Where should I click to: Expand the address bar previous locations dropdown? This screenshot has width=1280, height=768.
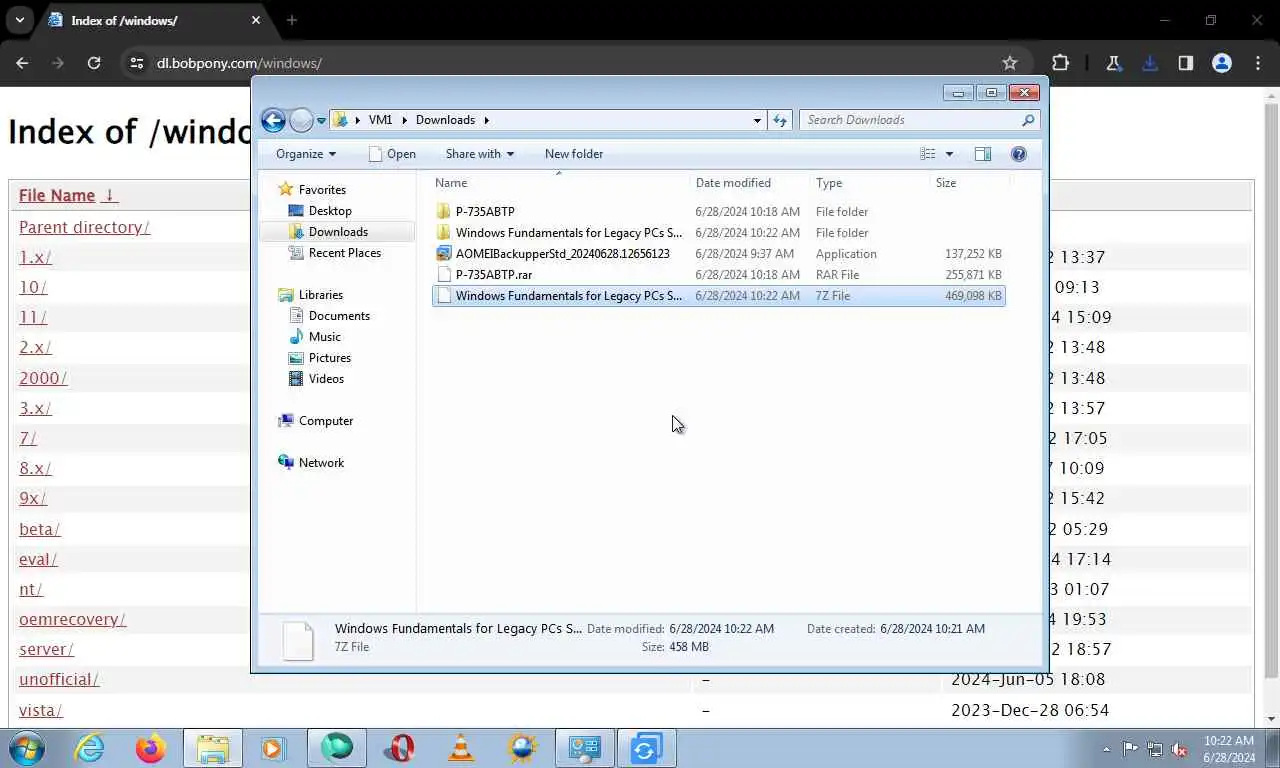coord(757,120)
